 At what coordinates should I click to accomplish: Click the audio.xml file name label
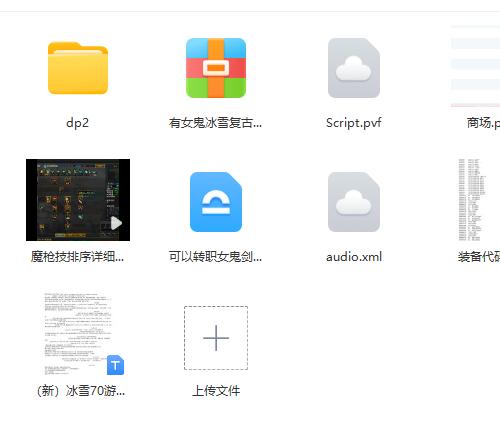[x=354, y=257]
